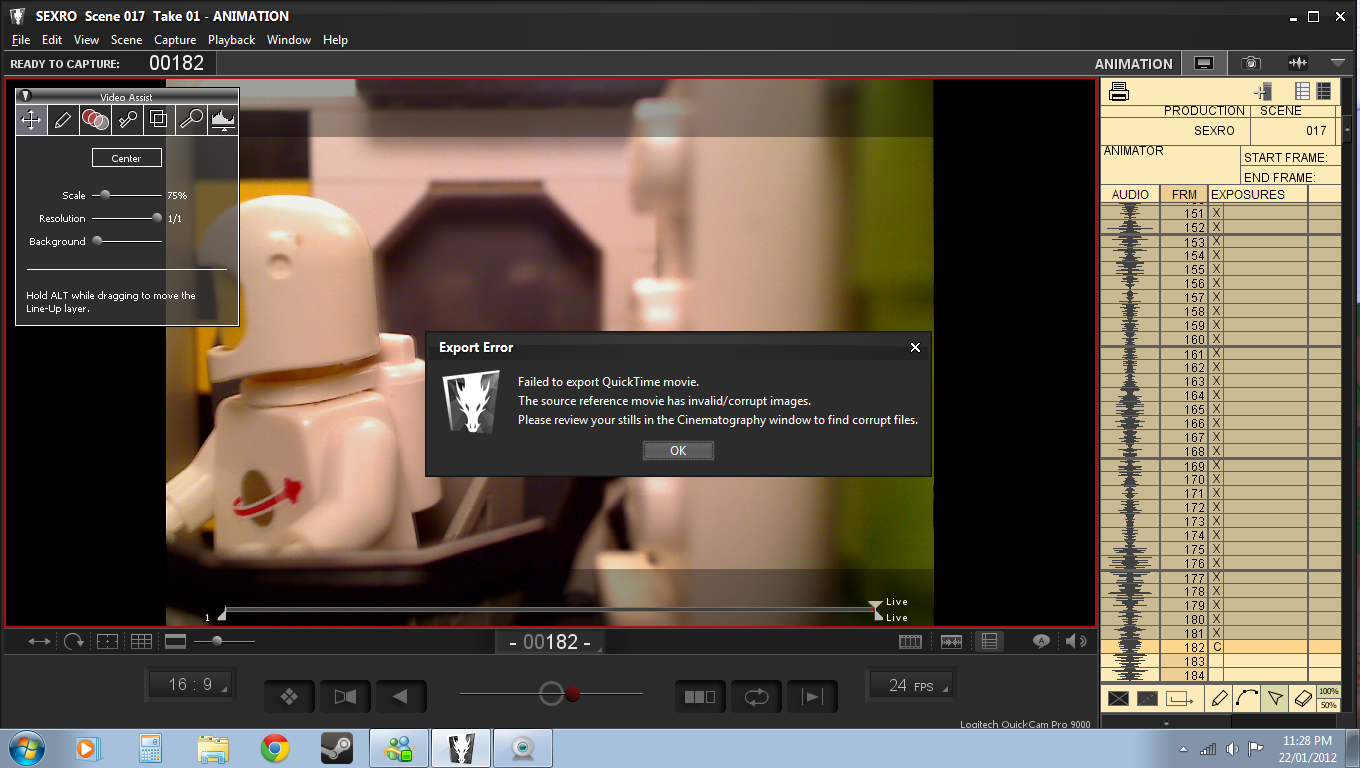Click the Live marker on the timeline
The height and width of the screenshot is (768, 1360).
876,605
